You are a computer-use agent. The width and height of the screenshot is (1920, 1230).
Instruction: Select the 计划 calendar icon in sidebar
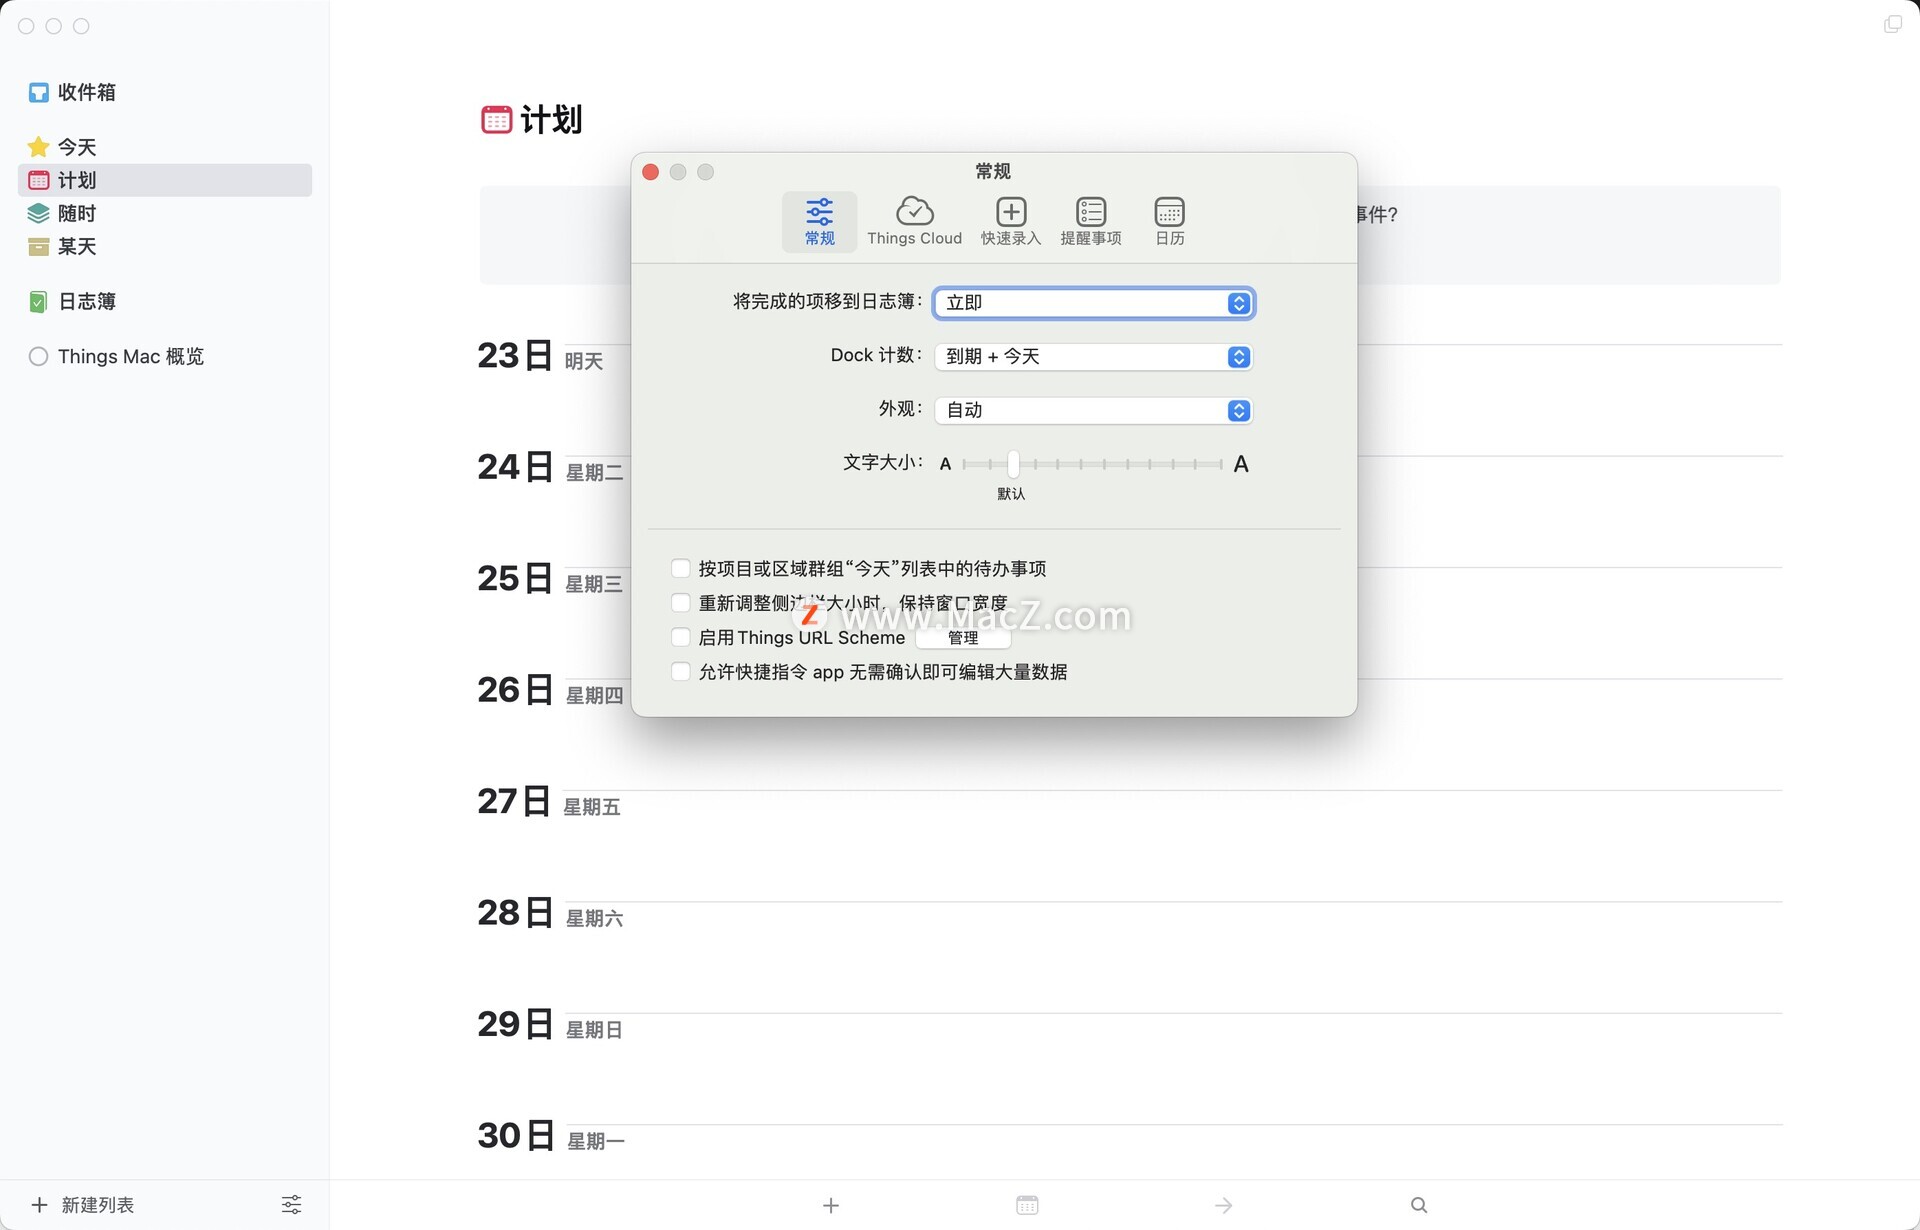click(38, 180)
